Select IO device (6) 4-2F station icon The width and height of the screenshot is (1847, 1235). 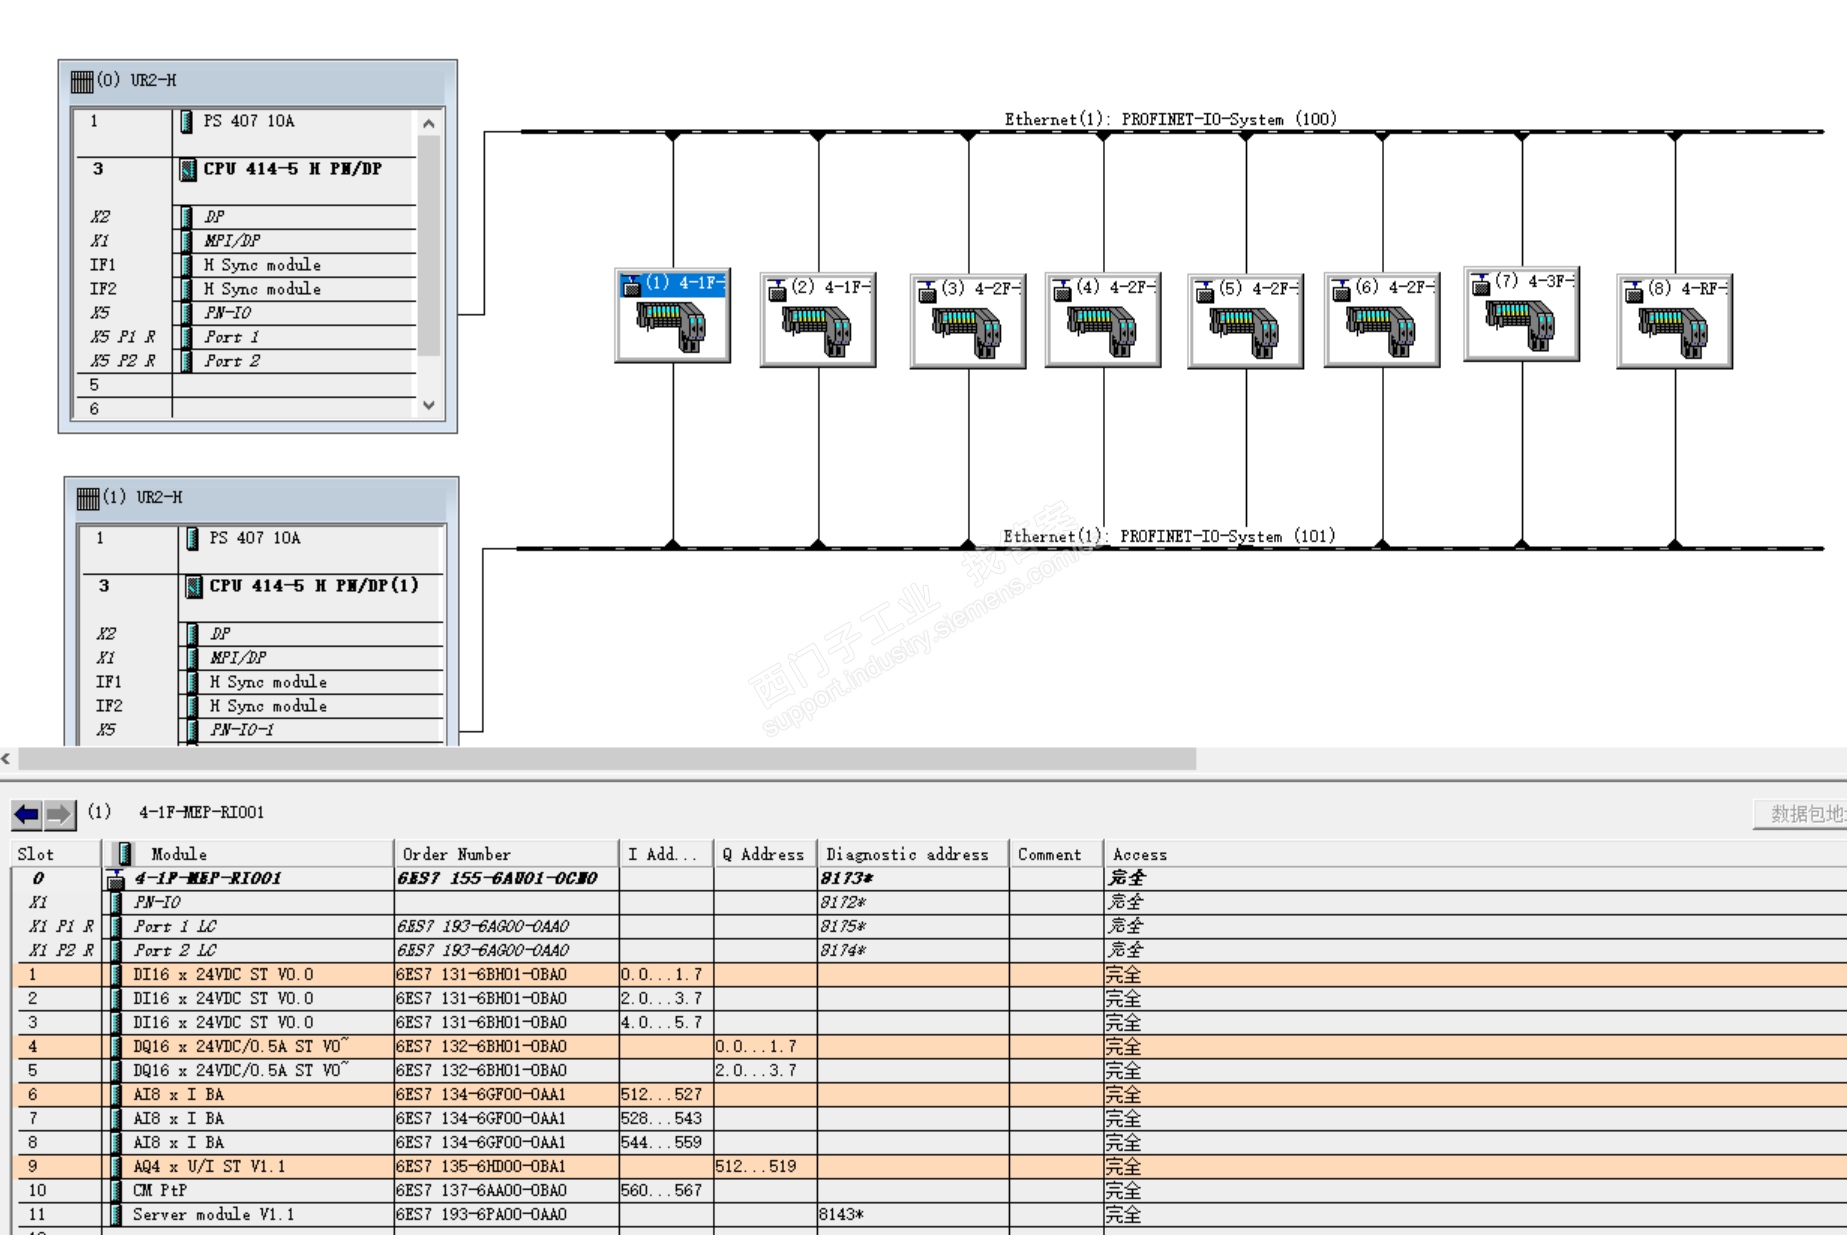coord(1382,320)
